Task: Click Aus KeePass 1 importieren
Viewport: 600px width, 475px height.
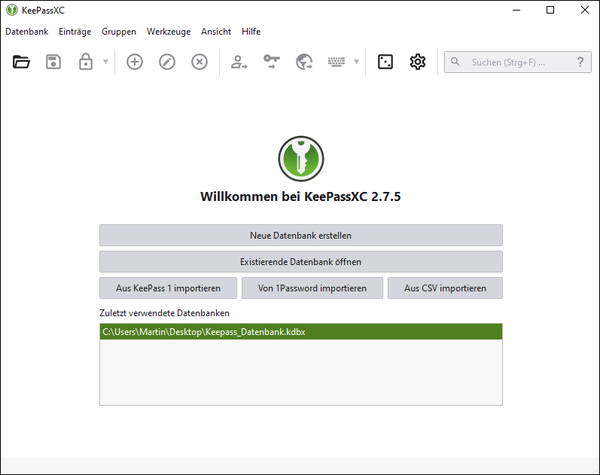Action: [x=168, y=288]
